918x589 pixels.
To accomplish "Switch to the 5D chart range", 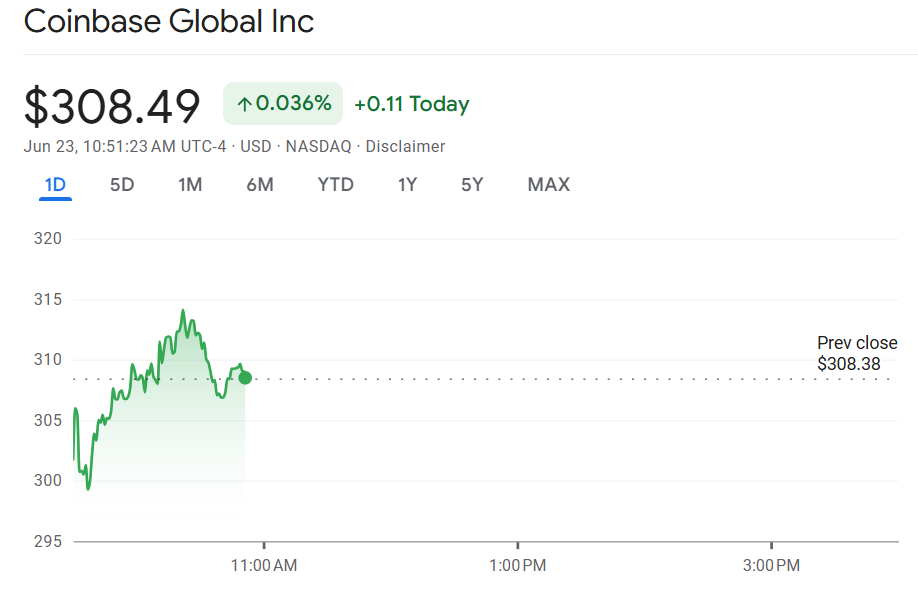I will [122, 185].
